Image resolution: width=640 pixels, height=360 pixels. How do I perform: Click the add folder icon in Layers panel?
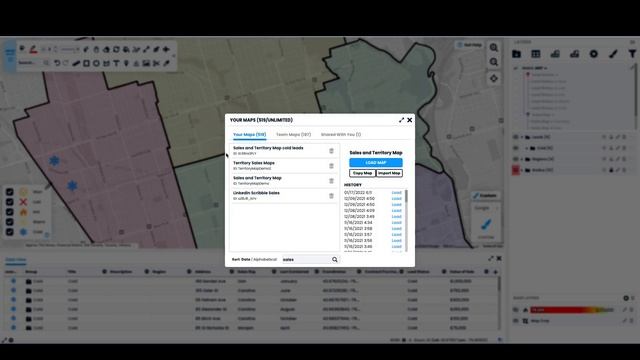[516, 54]
